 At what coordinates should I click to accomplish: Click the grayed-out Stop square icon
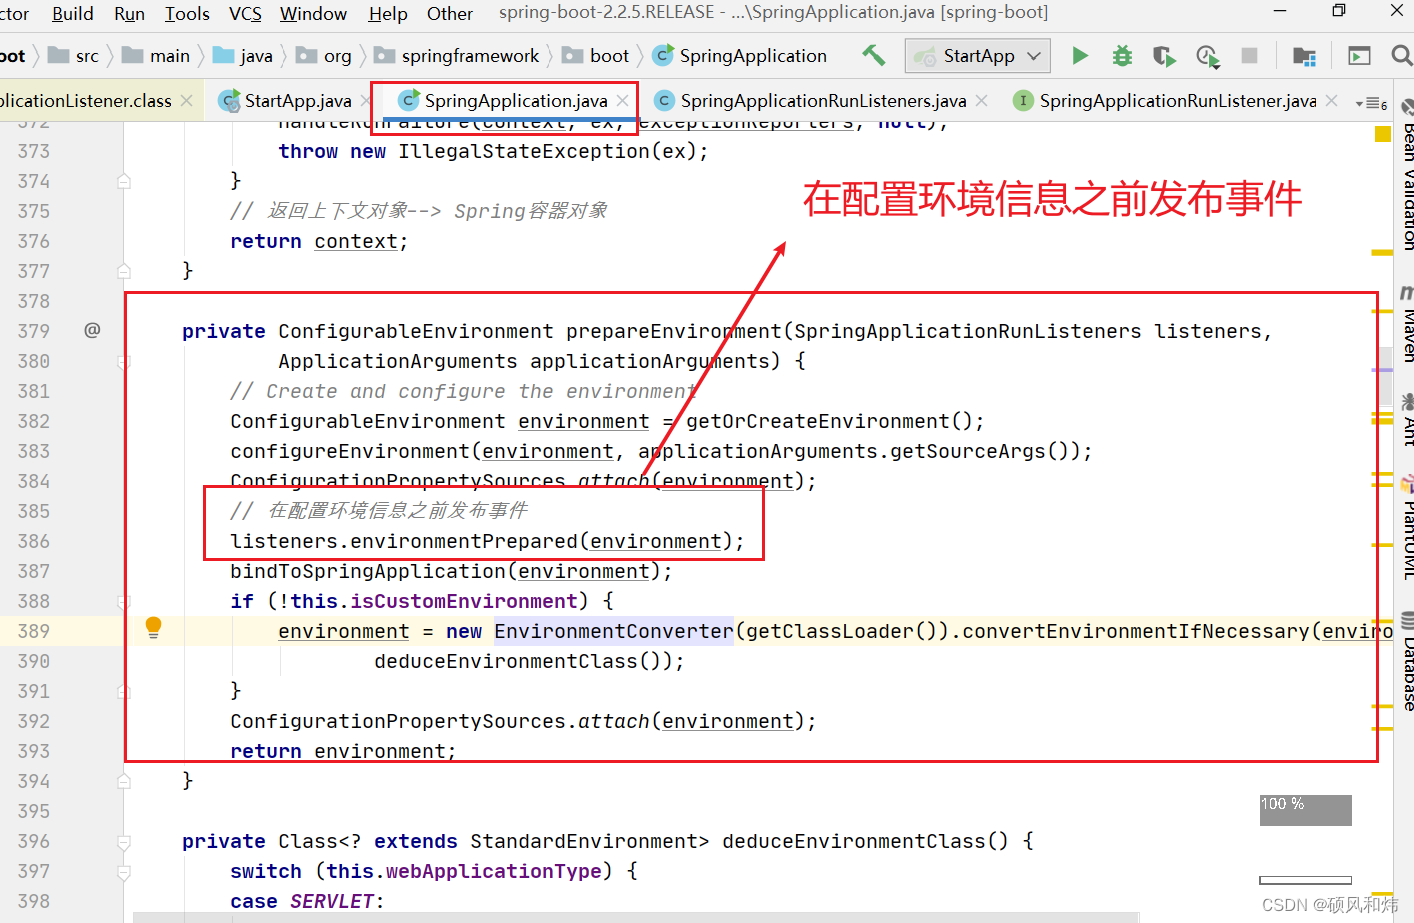tap(1249, 56)
